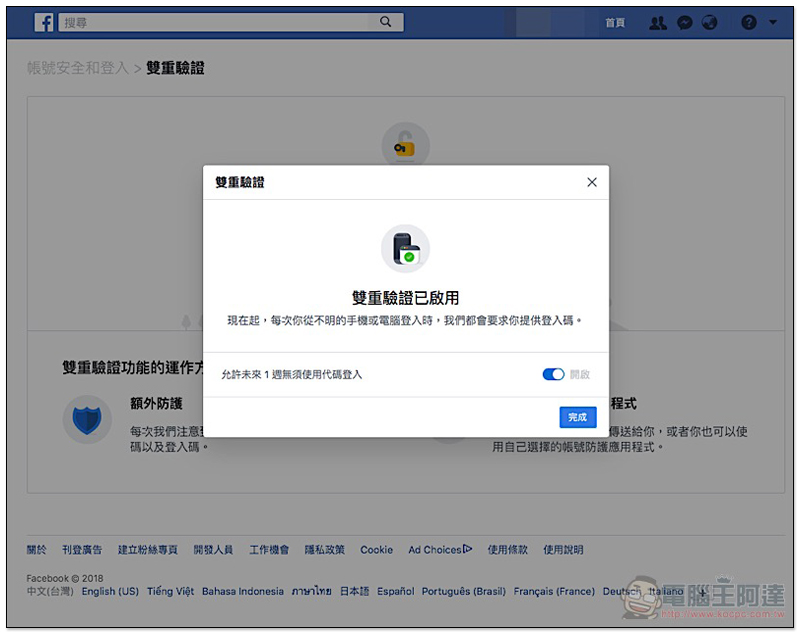
Task: Open the friend requests icon
Action: (x=657, y=22)
